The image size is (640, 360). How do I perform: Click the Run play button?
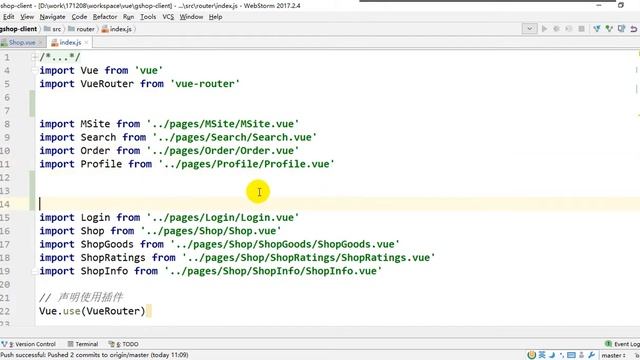click(x=544, y=29)
